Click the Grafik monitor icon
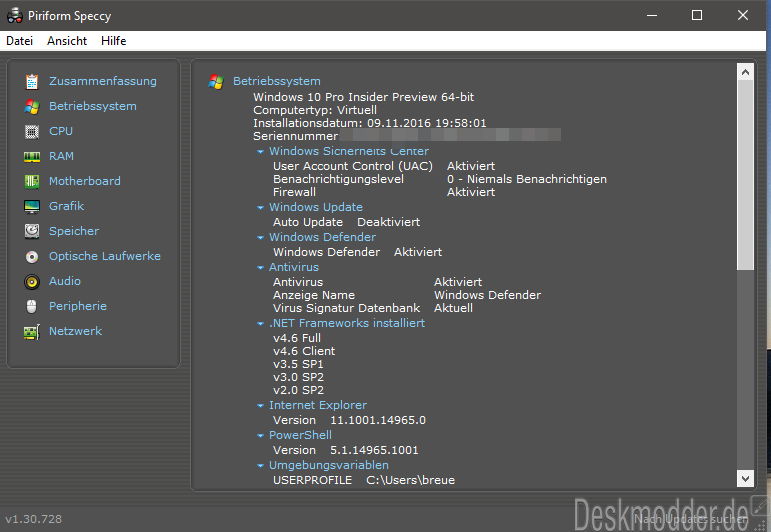This screenshot has width=771, height=532. [x=32, y=207]
